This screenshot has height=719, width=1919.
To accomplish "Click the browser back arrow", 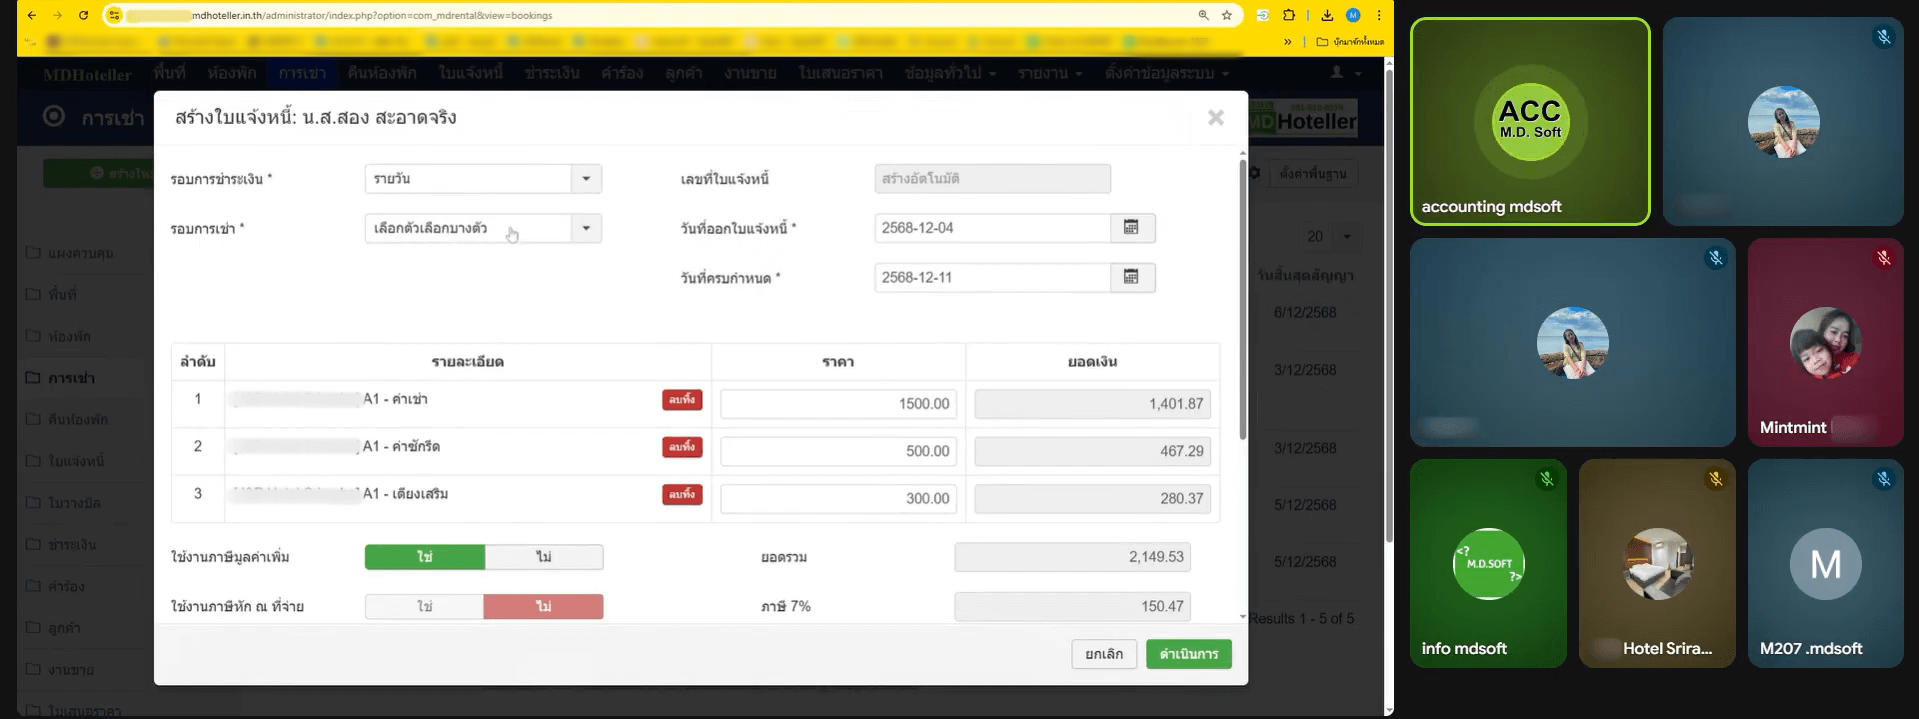I will click(x=32, y=15).
